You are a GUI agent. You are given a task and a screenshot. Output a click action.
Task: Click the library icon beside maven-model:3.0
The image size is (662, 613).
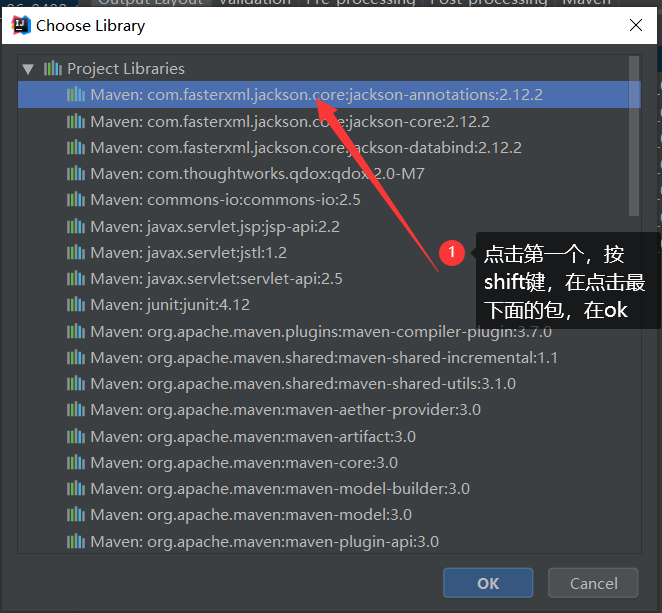click(x=76, y=515)
